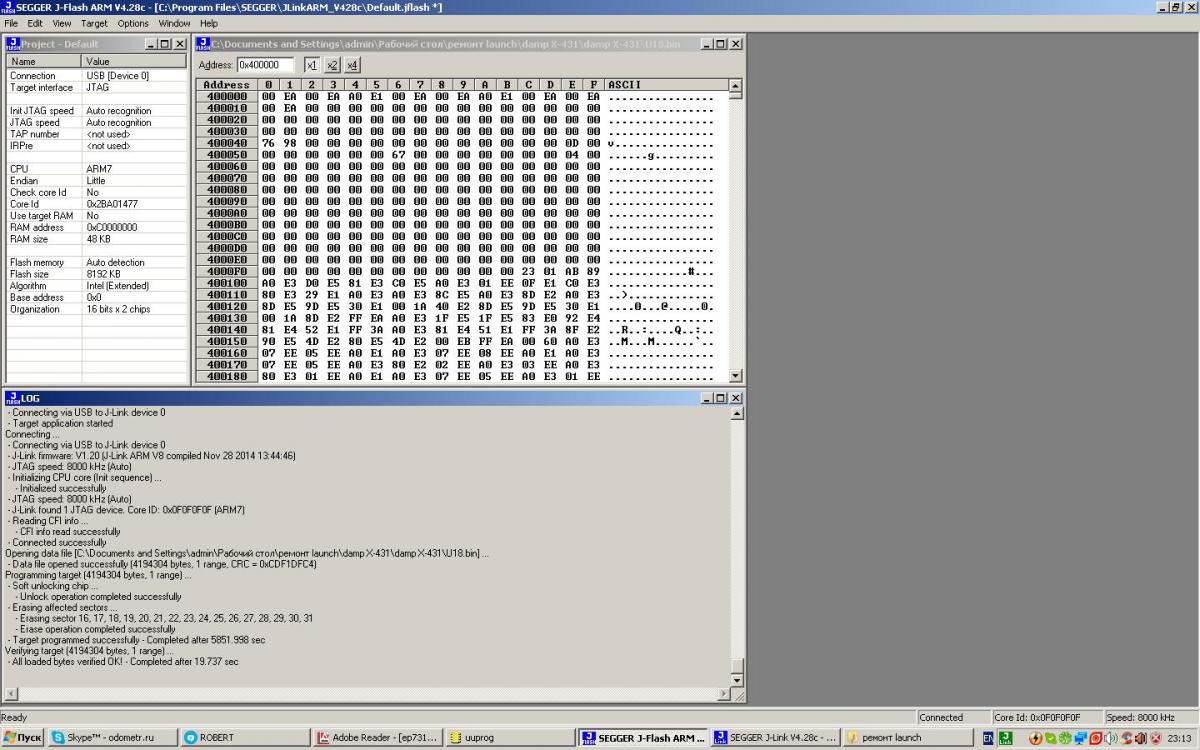Click the taskbar clock 23:13
Screen dimensions: 1200x750
1178,738
